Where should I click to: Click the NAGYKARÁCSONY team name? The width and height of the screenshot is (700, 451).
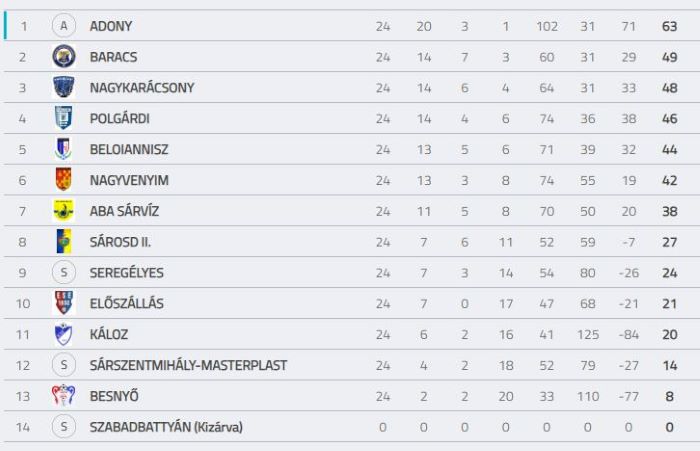click(142, 88)
